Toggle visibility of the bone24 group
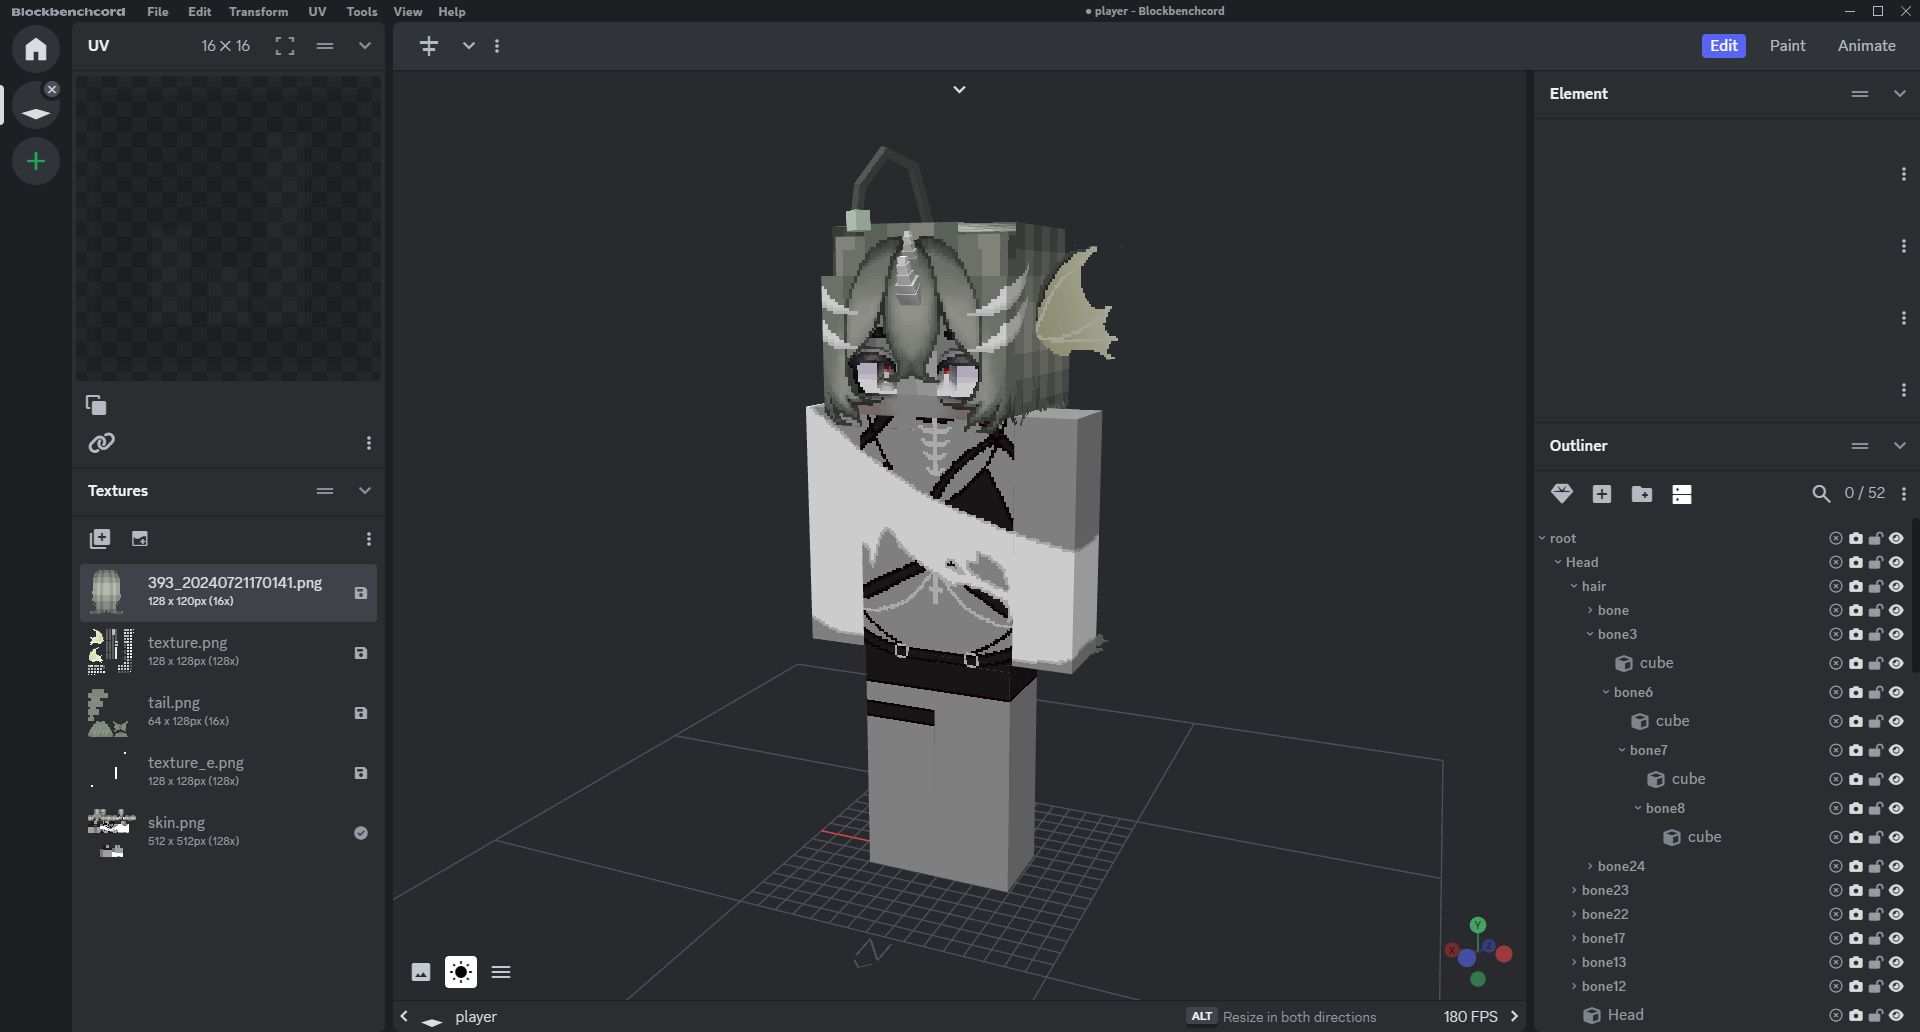This screenshot has height=1032, width=1920. (1896, 867)
